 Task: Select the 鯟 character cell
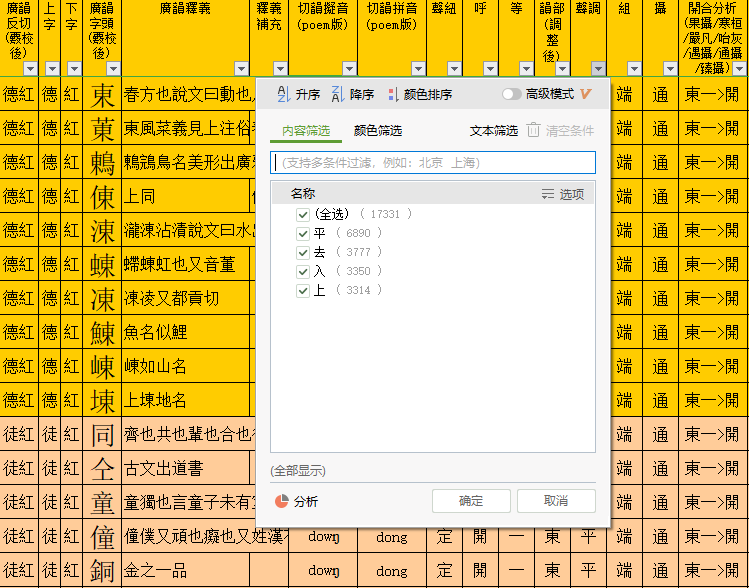coord(102,332)
